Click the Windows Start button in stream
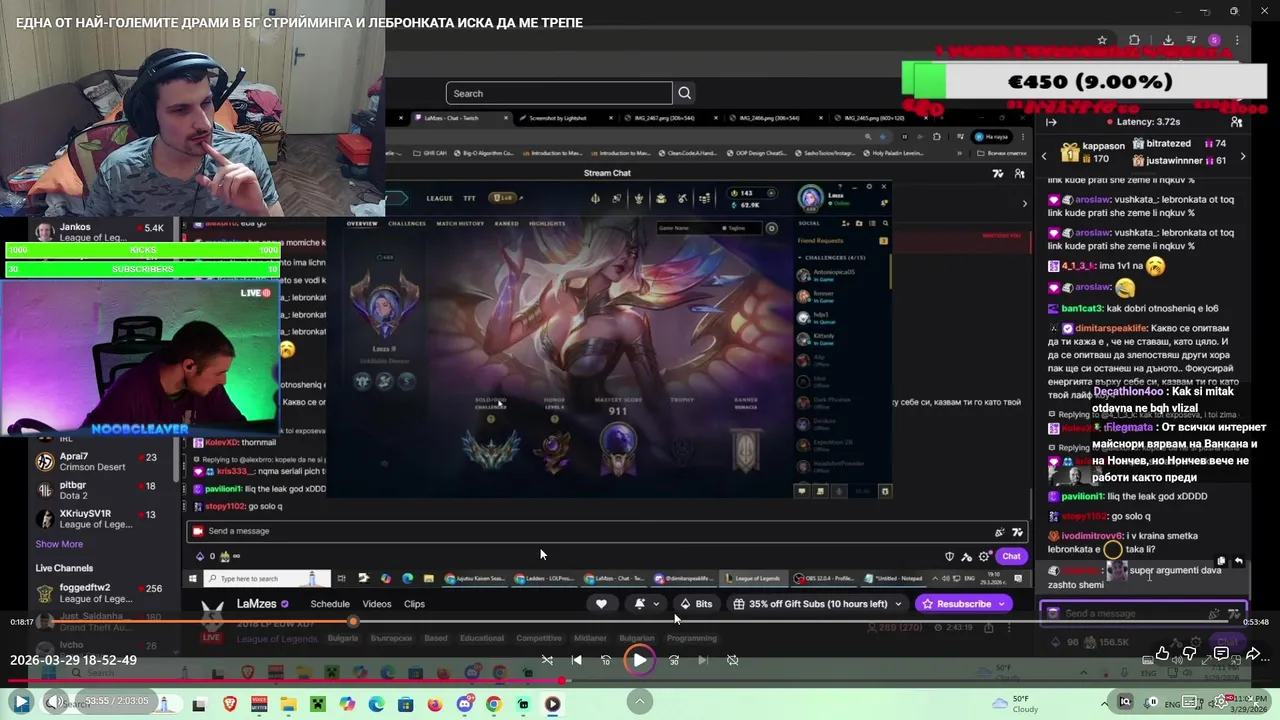The image size is (1280, 720). tap(193, 578)
